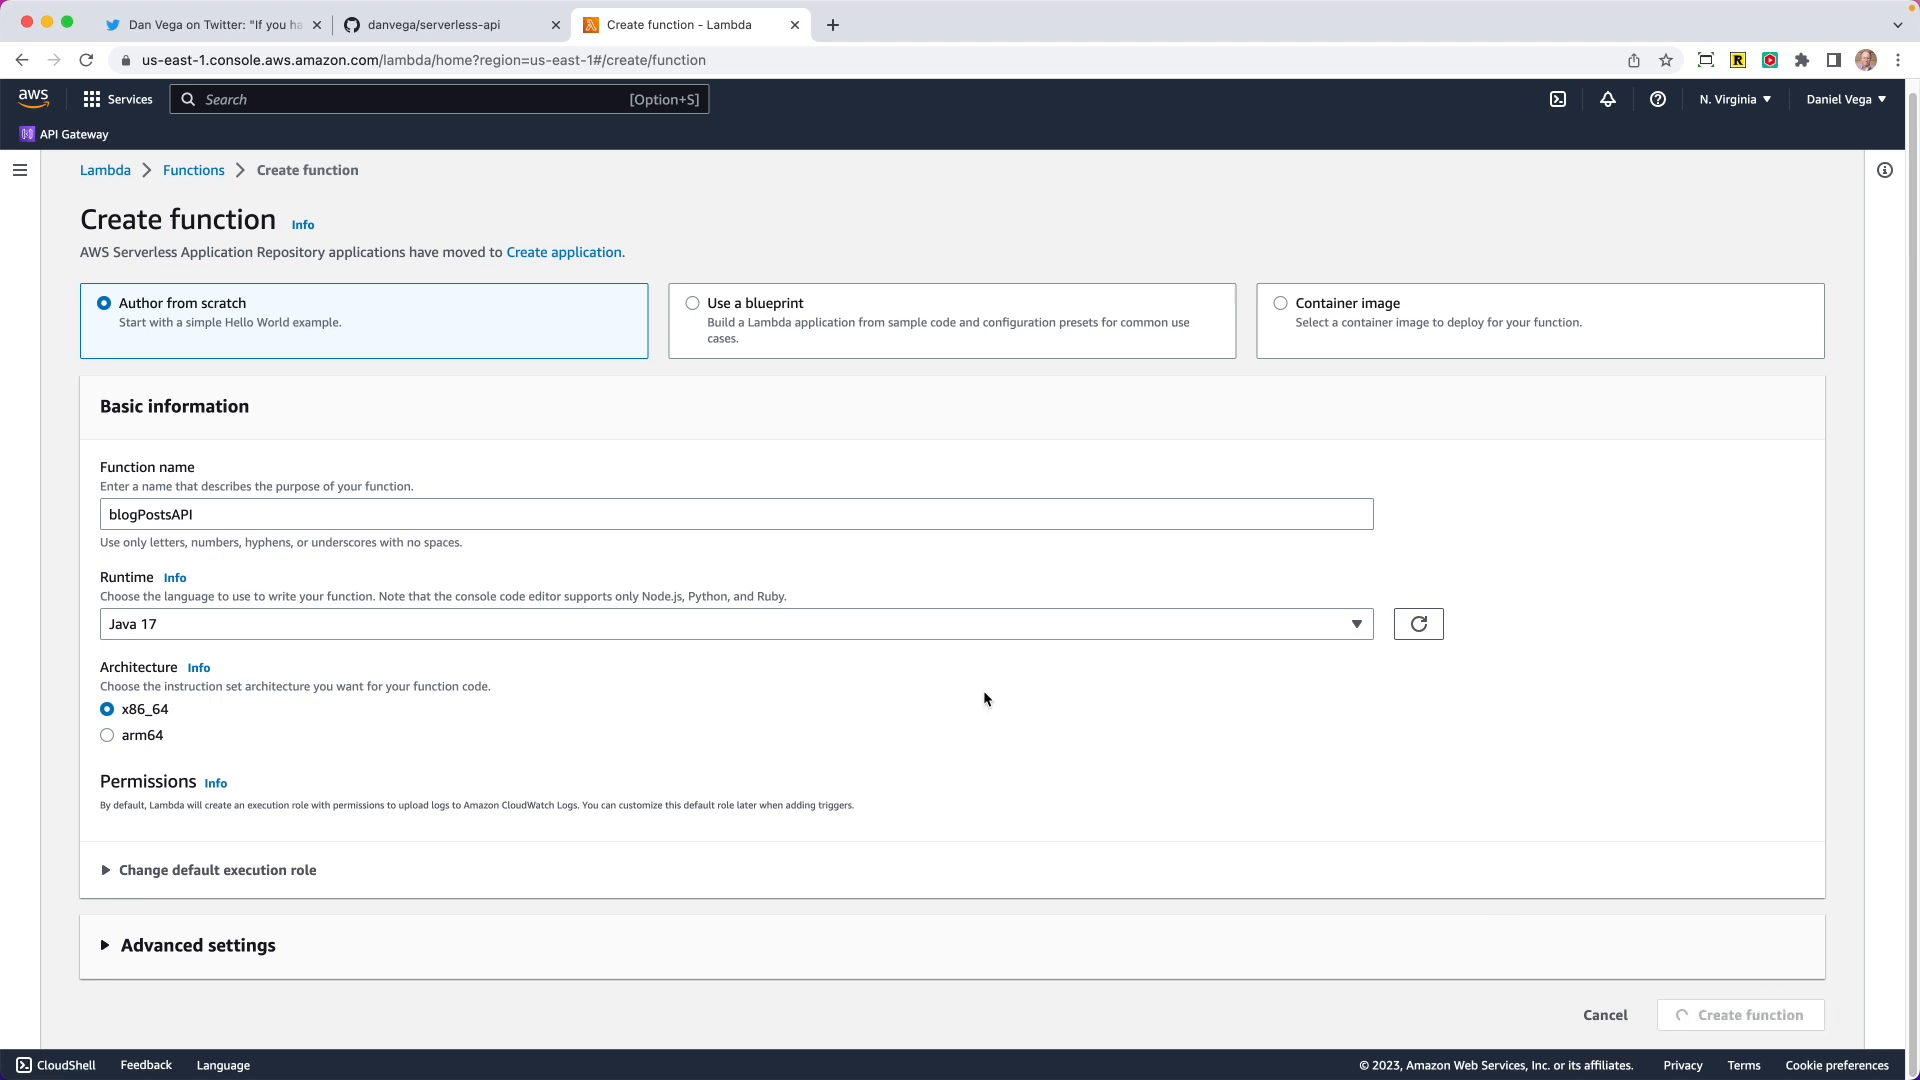Click the help question mark icon
This screenshot has height=1080, width=1920.
pos(1658,99)
